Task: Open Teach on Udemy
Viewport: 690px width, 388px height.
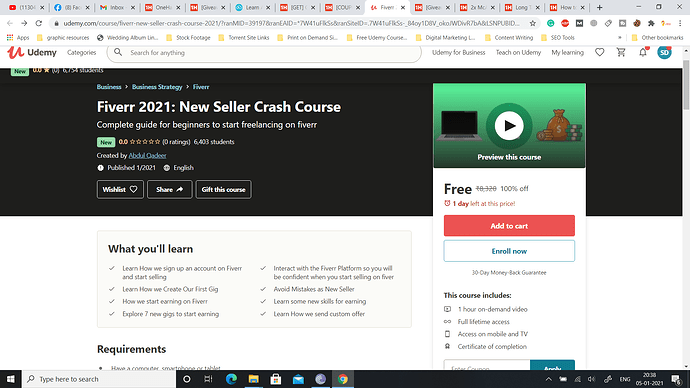Action: (x=518, y=52)
